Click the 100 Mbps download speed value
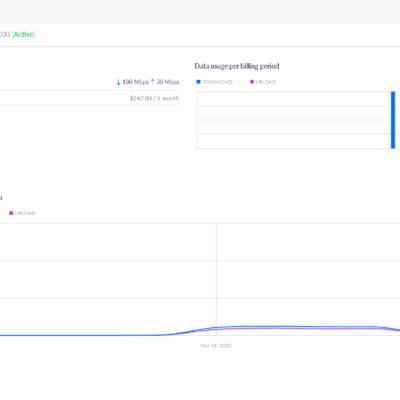The image size is (400, 400). click(x=135, y=82)
